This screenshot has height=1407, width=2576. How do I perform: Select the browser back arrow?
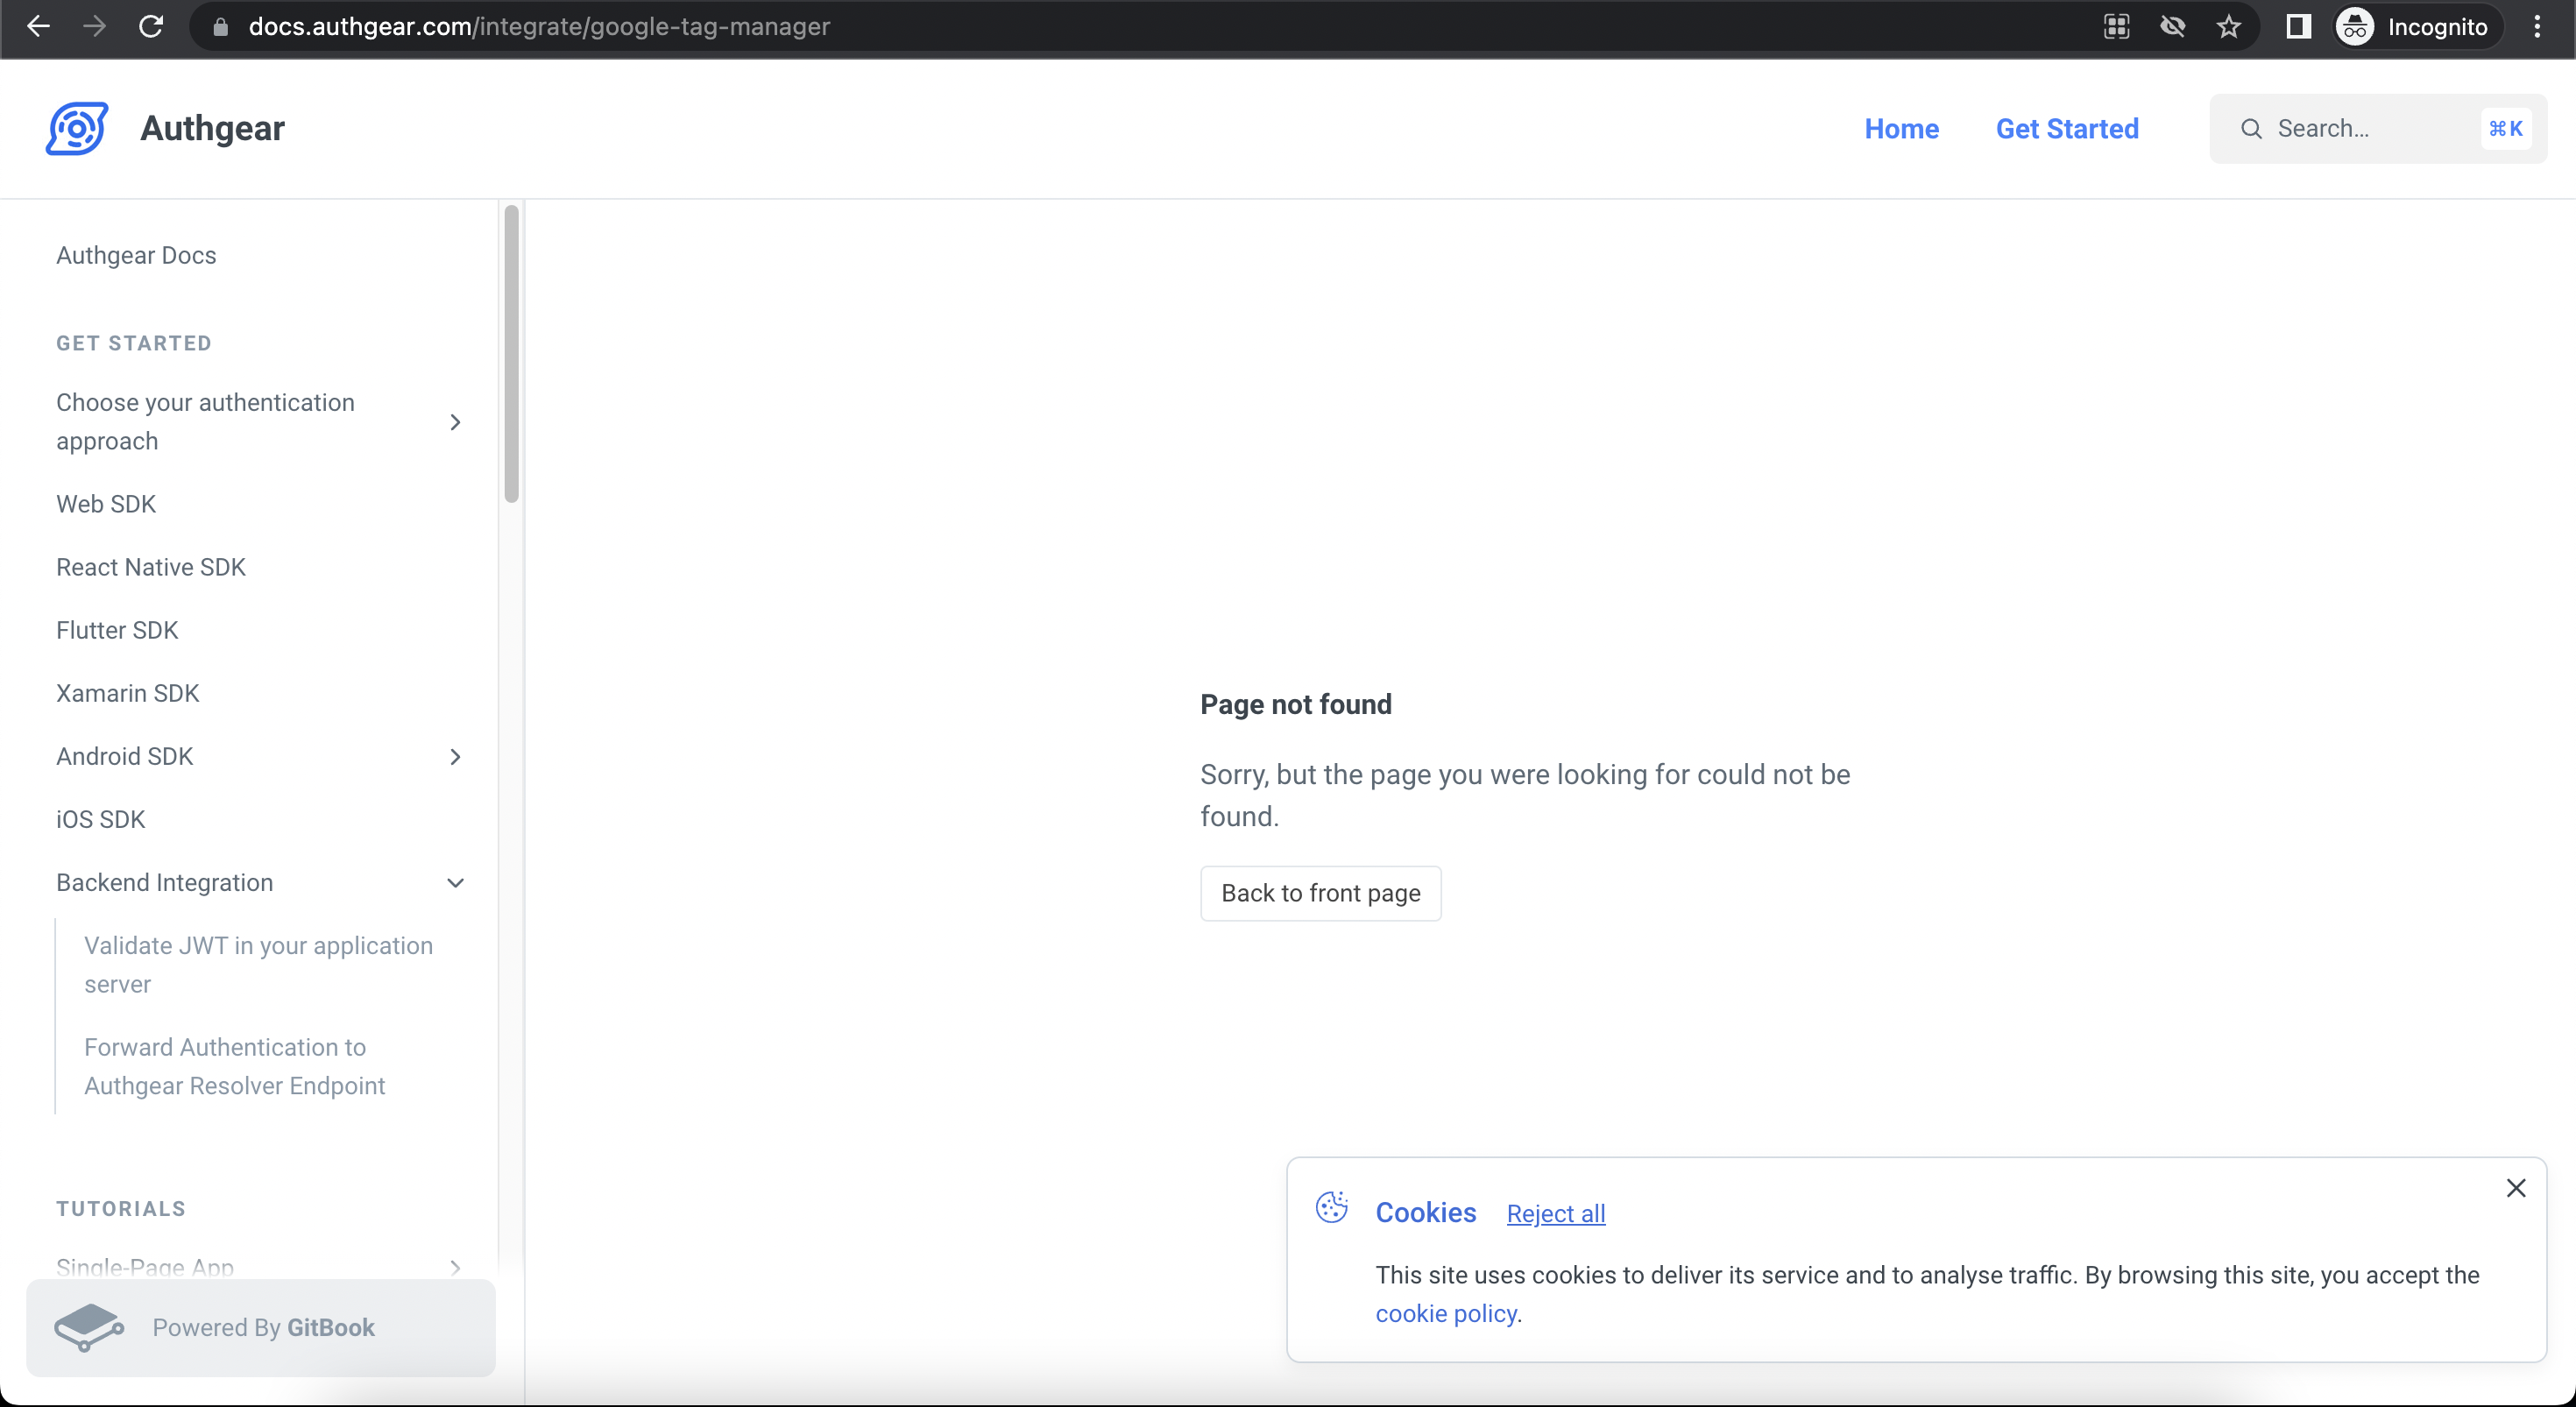coord(39,26)
